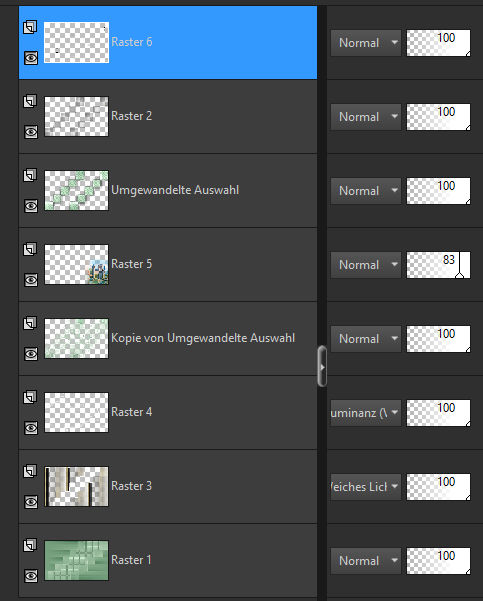The image size is (483, 601).
Task: Open Luminanz blend mode dropdown of Raster 4
Action: point(366,413)
